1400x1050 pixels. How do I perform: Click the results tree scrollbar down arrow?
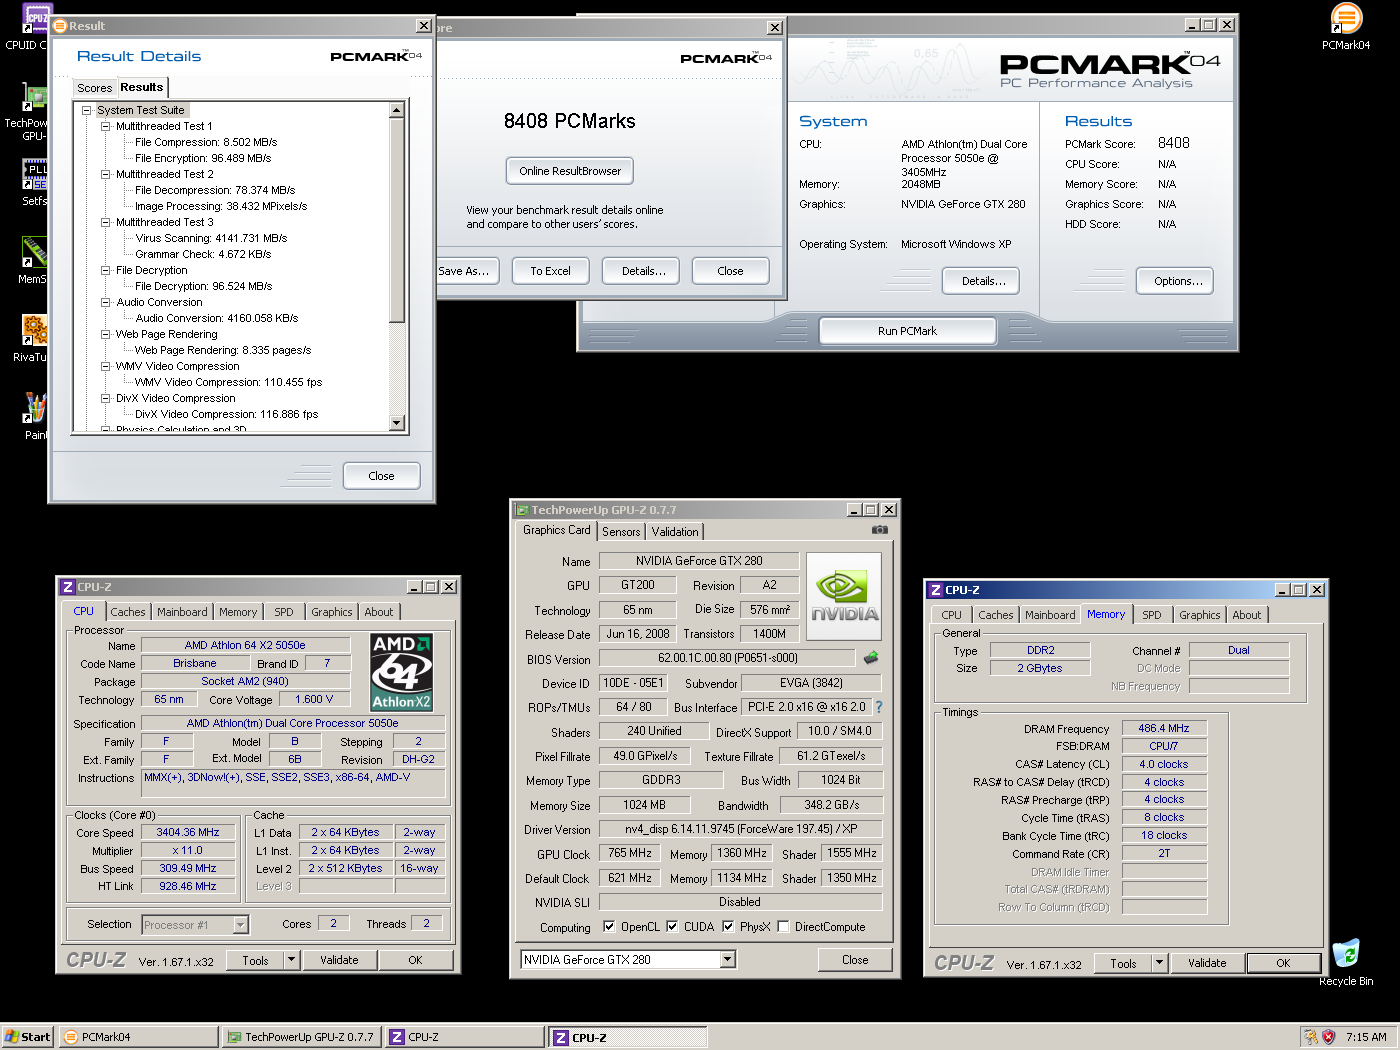397,423
